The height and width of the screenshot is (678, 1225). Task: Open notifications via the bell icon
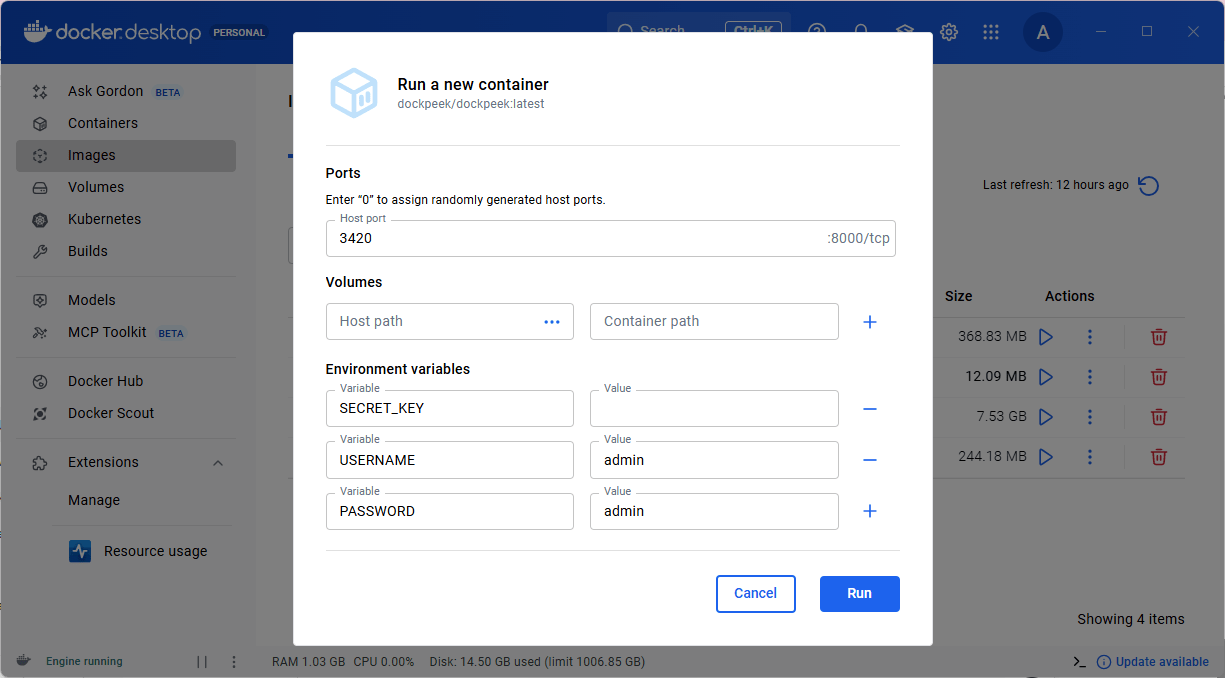[x=861, y=31]
